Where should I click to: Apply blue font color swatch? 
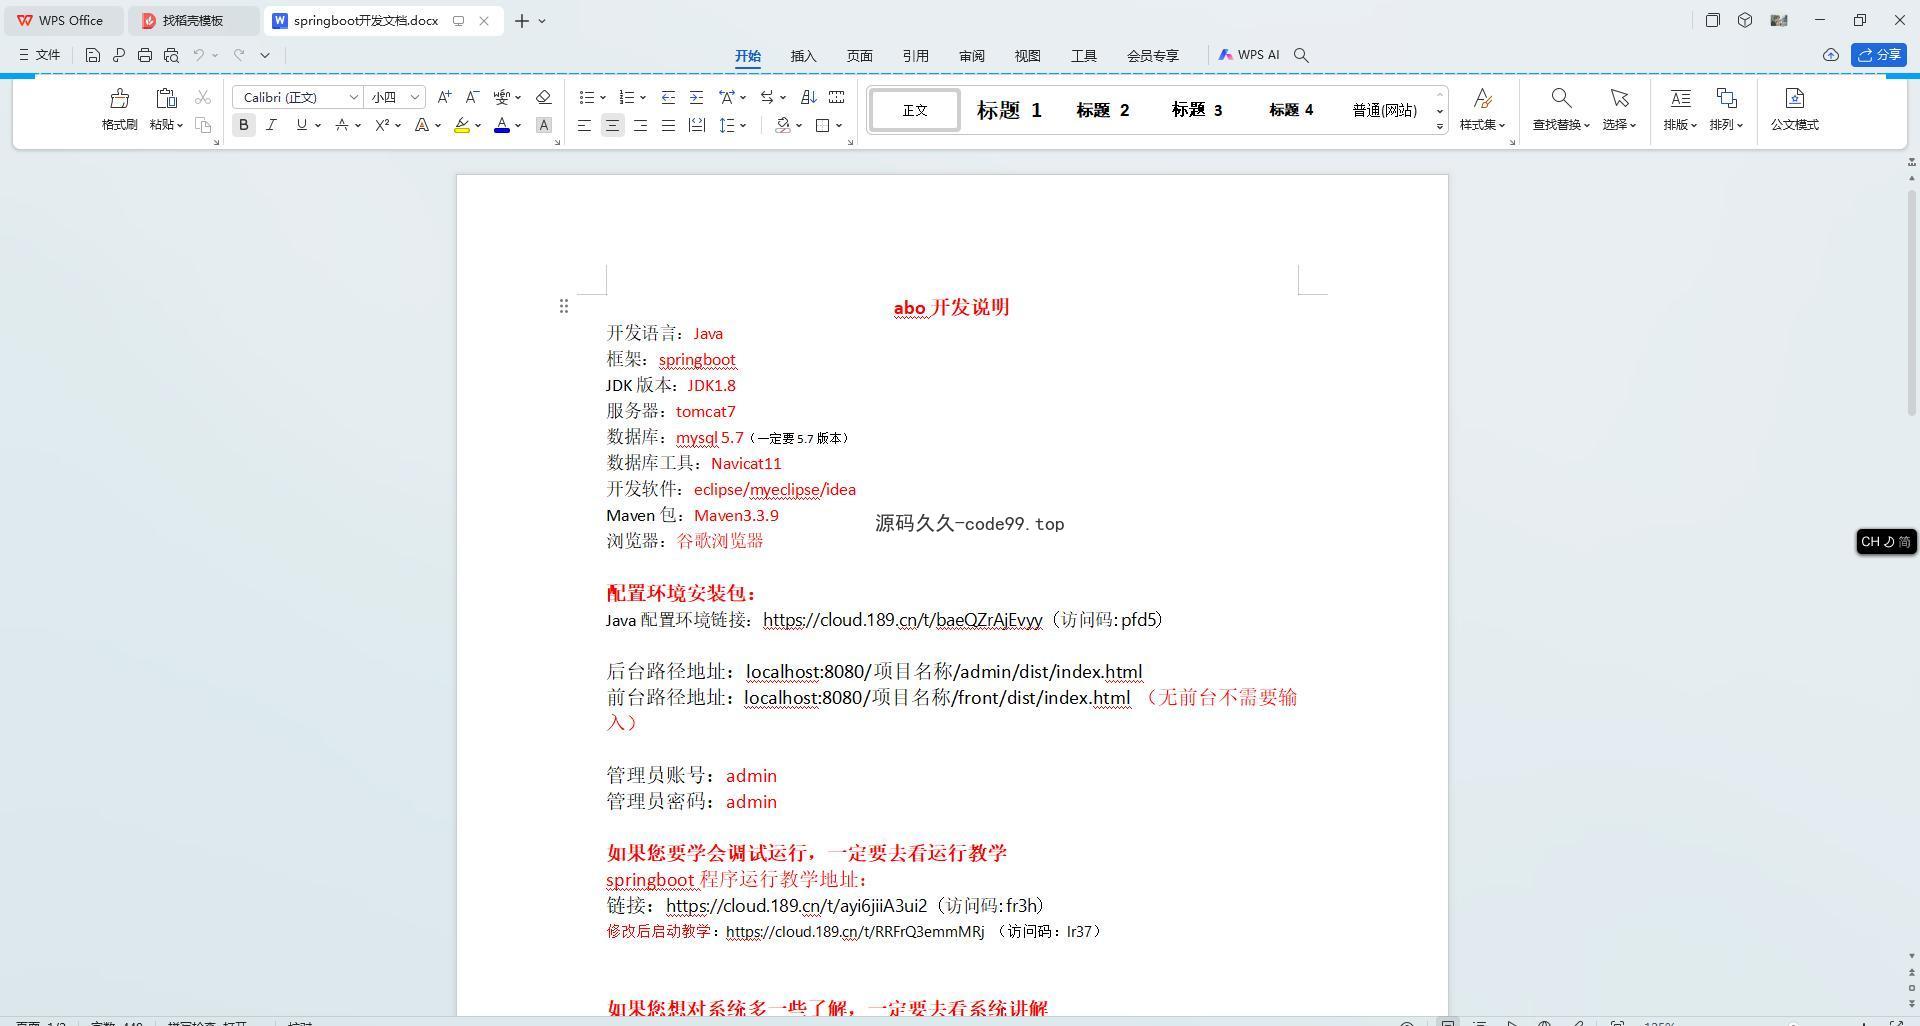pyautogui.click(x=502, y=125)
